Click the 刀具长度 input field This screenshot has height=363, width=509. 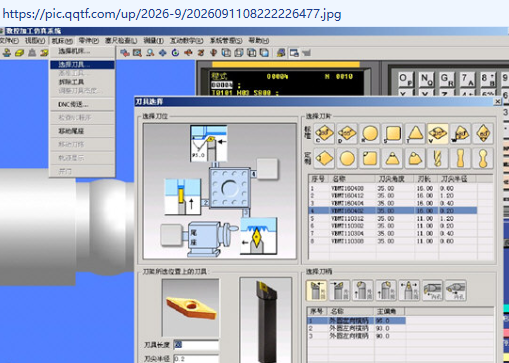(196, 345)
